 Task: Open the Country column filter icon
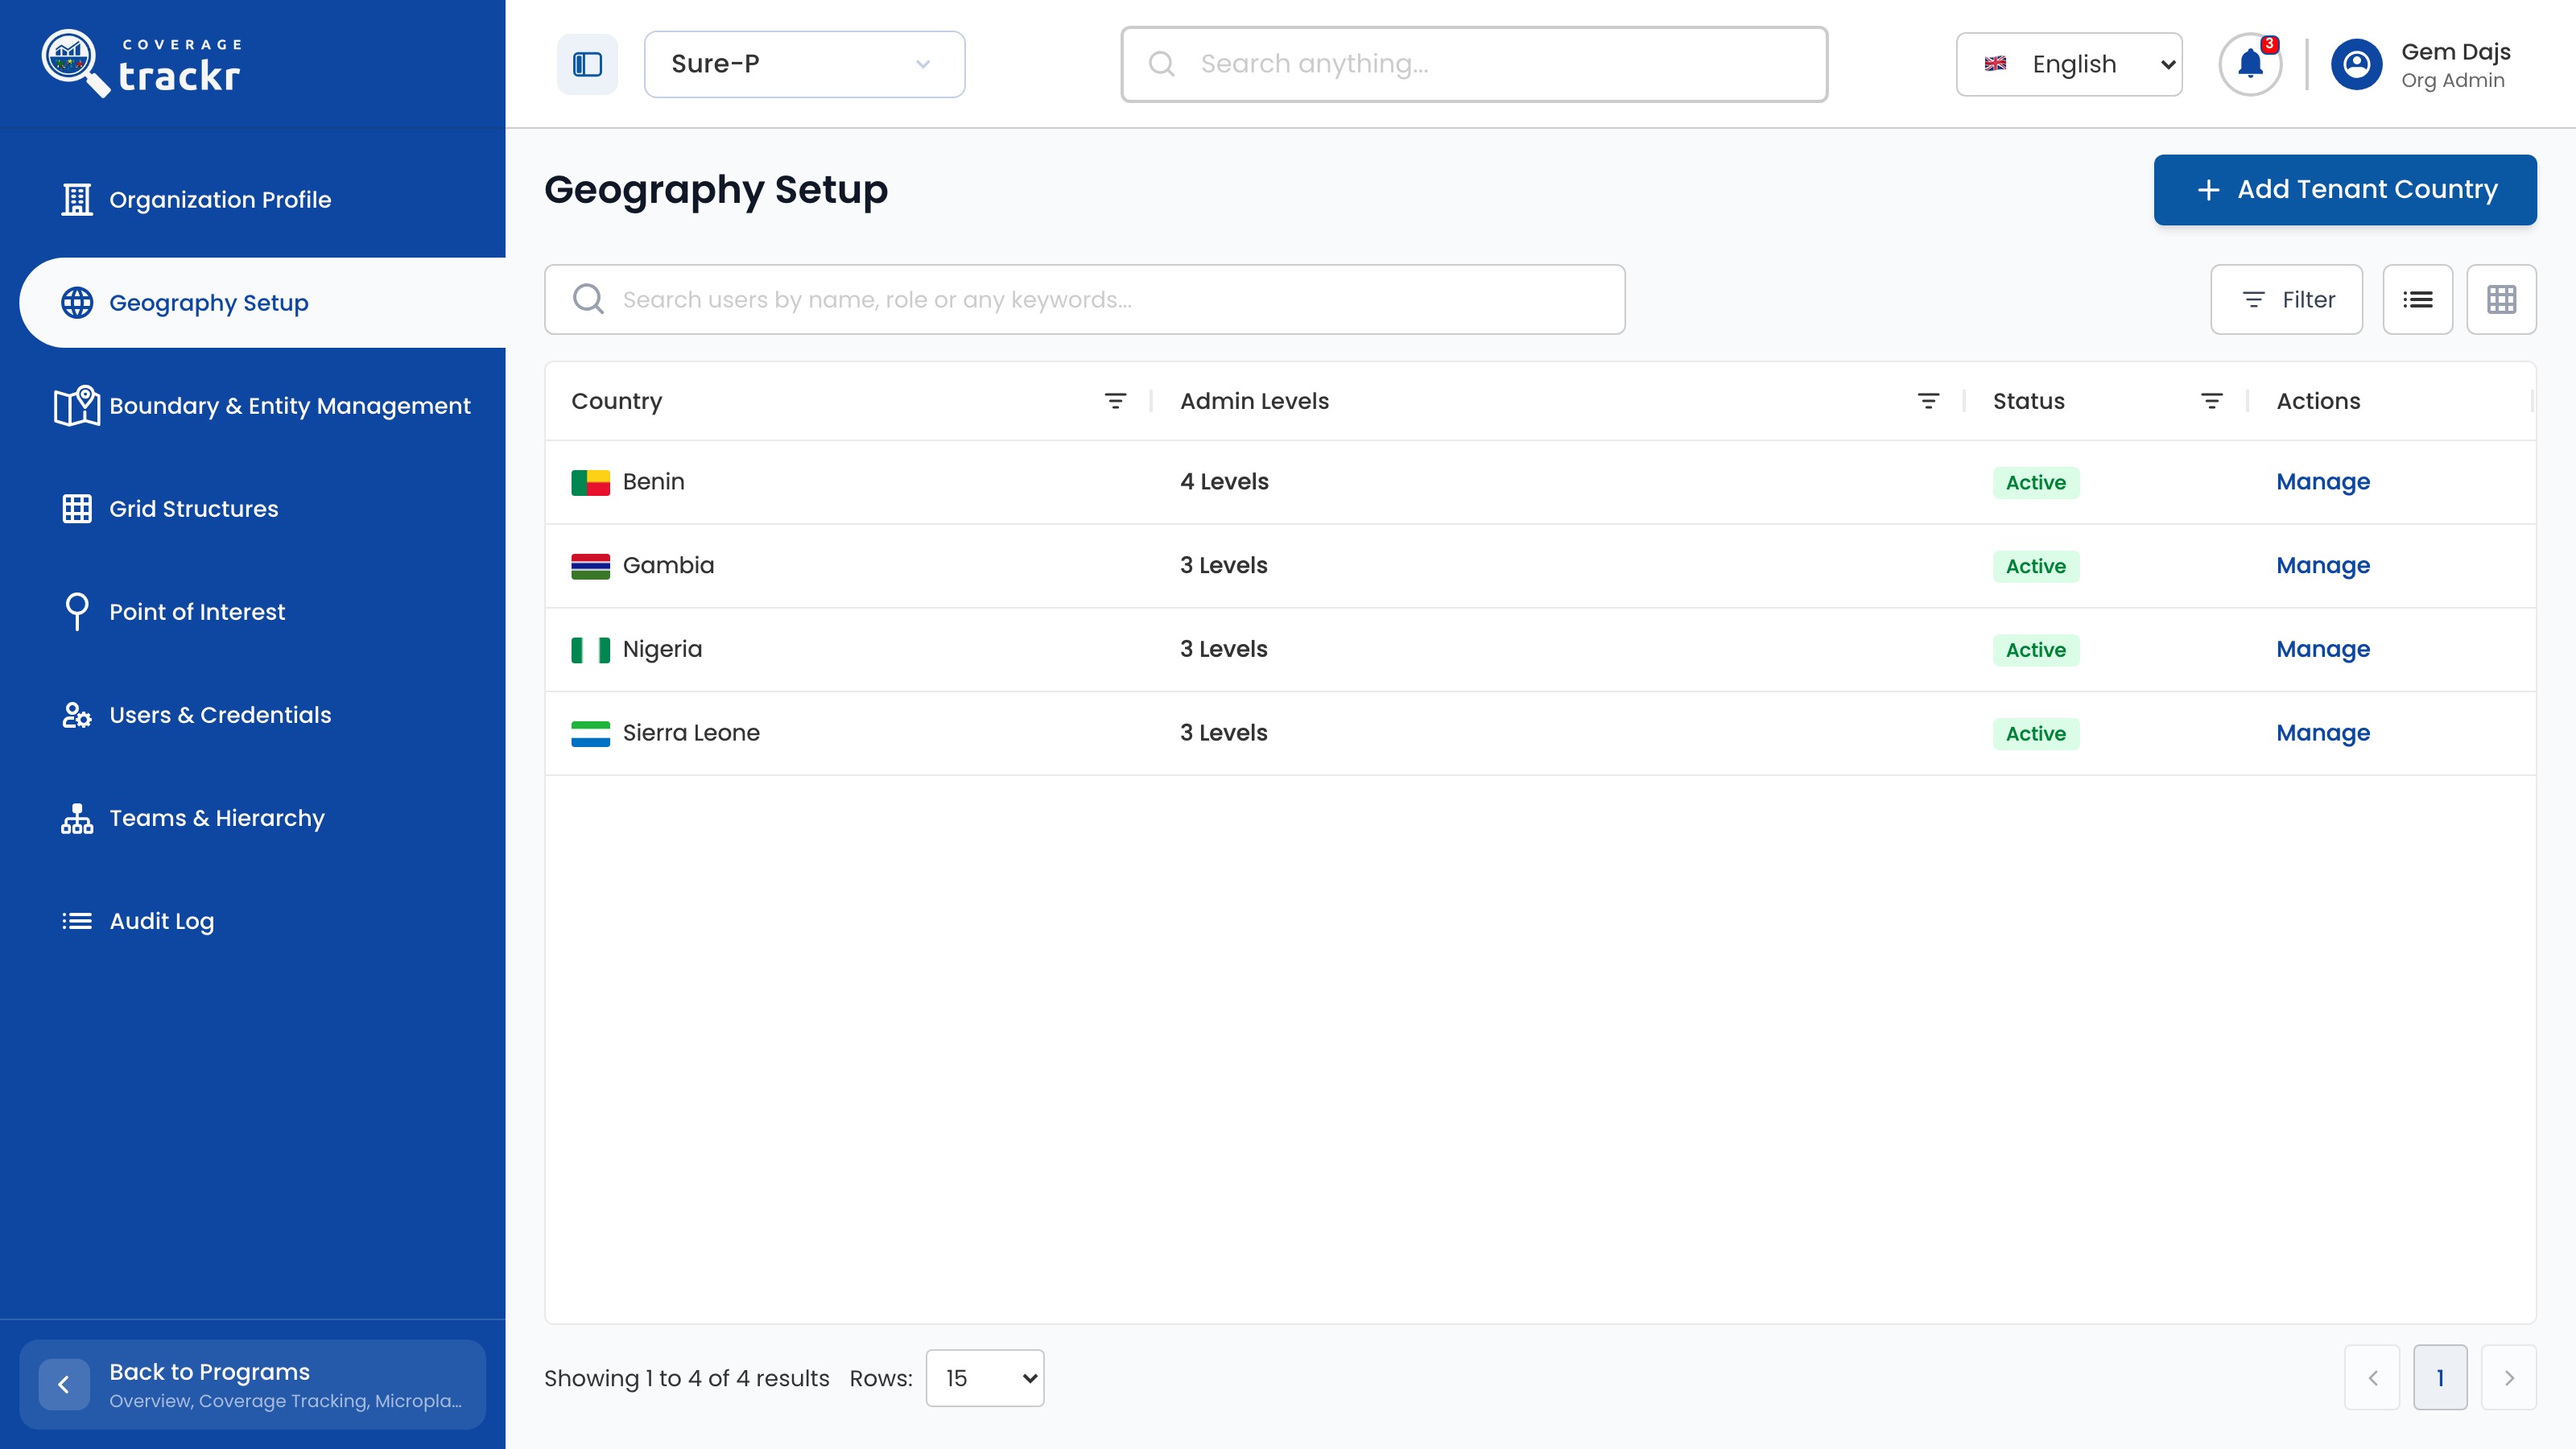1115,401
